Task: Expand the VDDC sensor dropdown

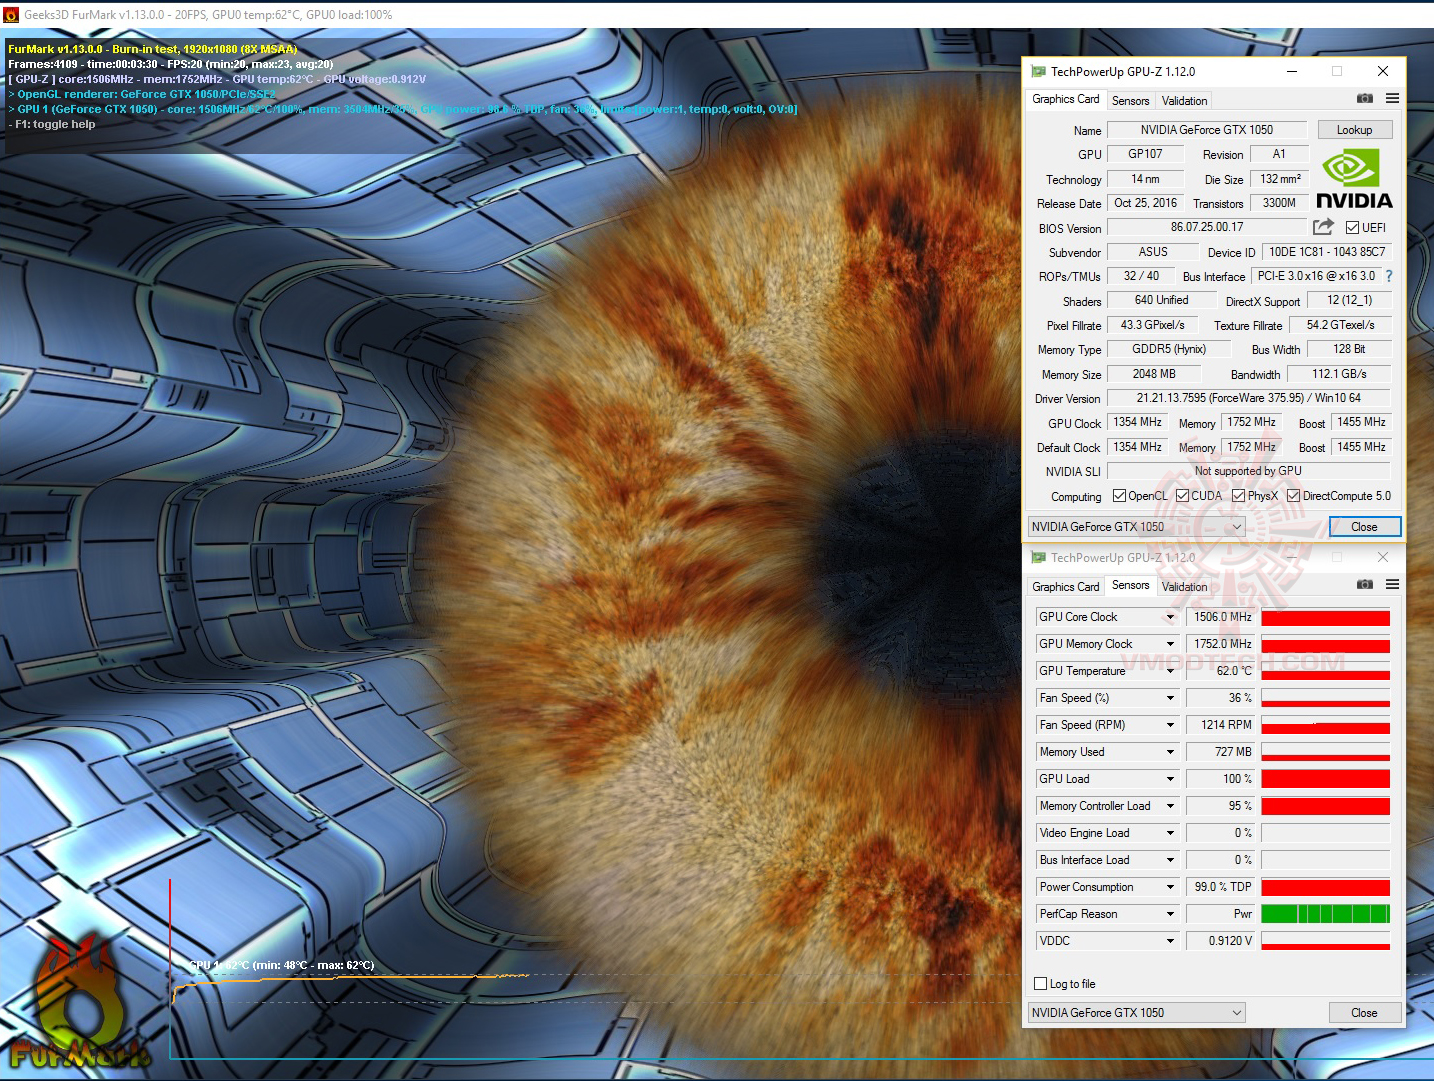Action: click(1170, 941)
